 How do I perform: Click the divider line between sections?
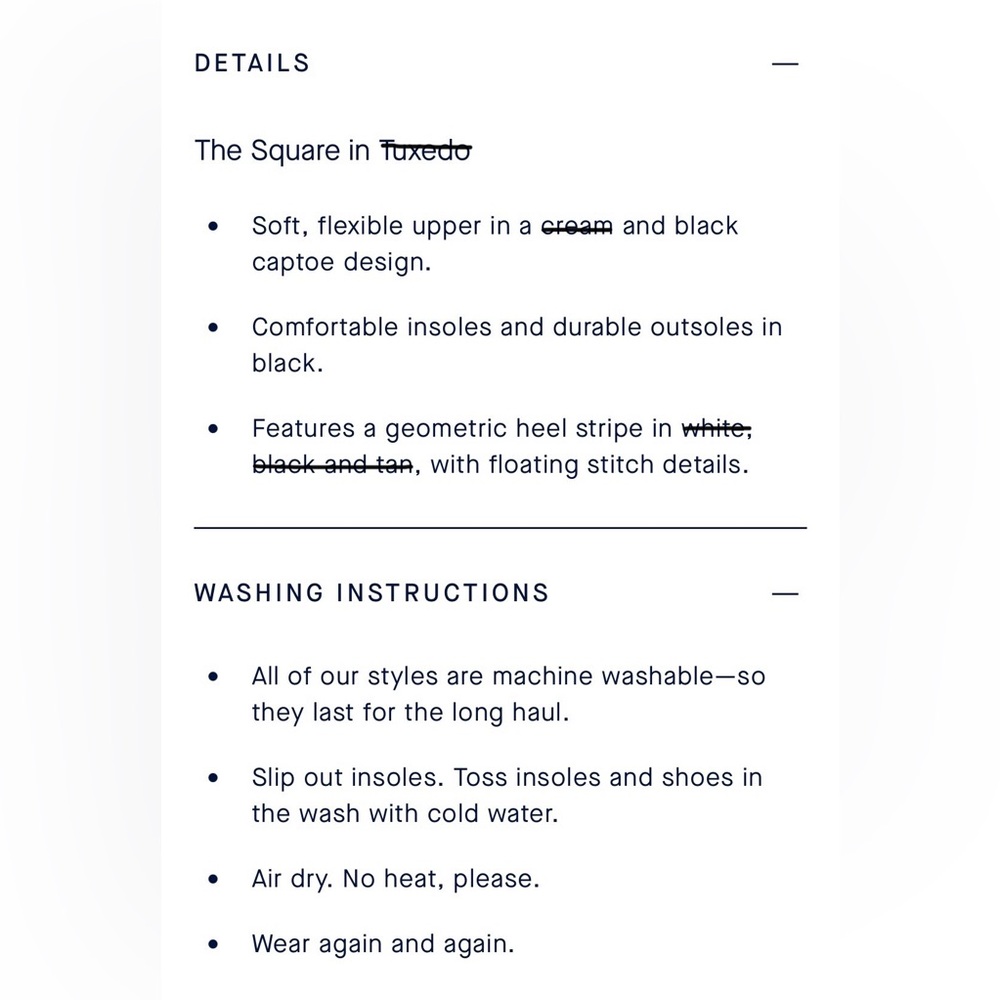pyautogui.click(x=501, y=528)
